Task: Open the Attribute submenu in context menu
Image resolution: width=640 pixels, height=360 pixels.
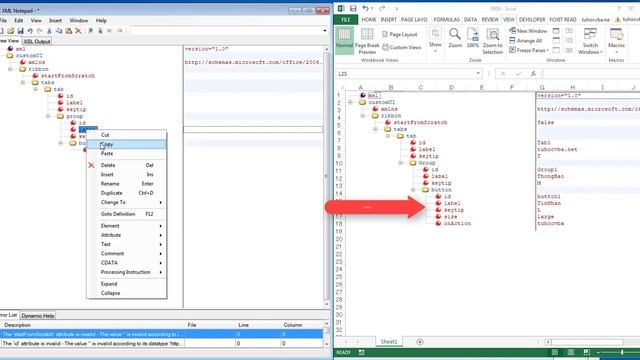Action: pos(127,235)
